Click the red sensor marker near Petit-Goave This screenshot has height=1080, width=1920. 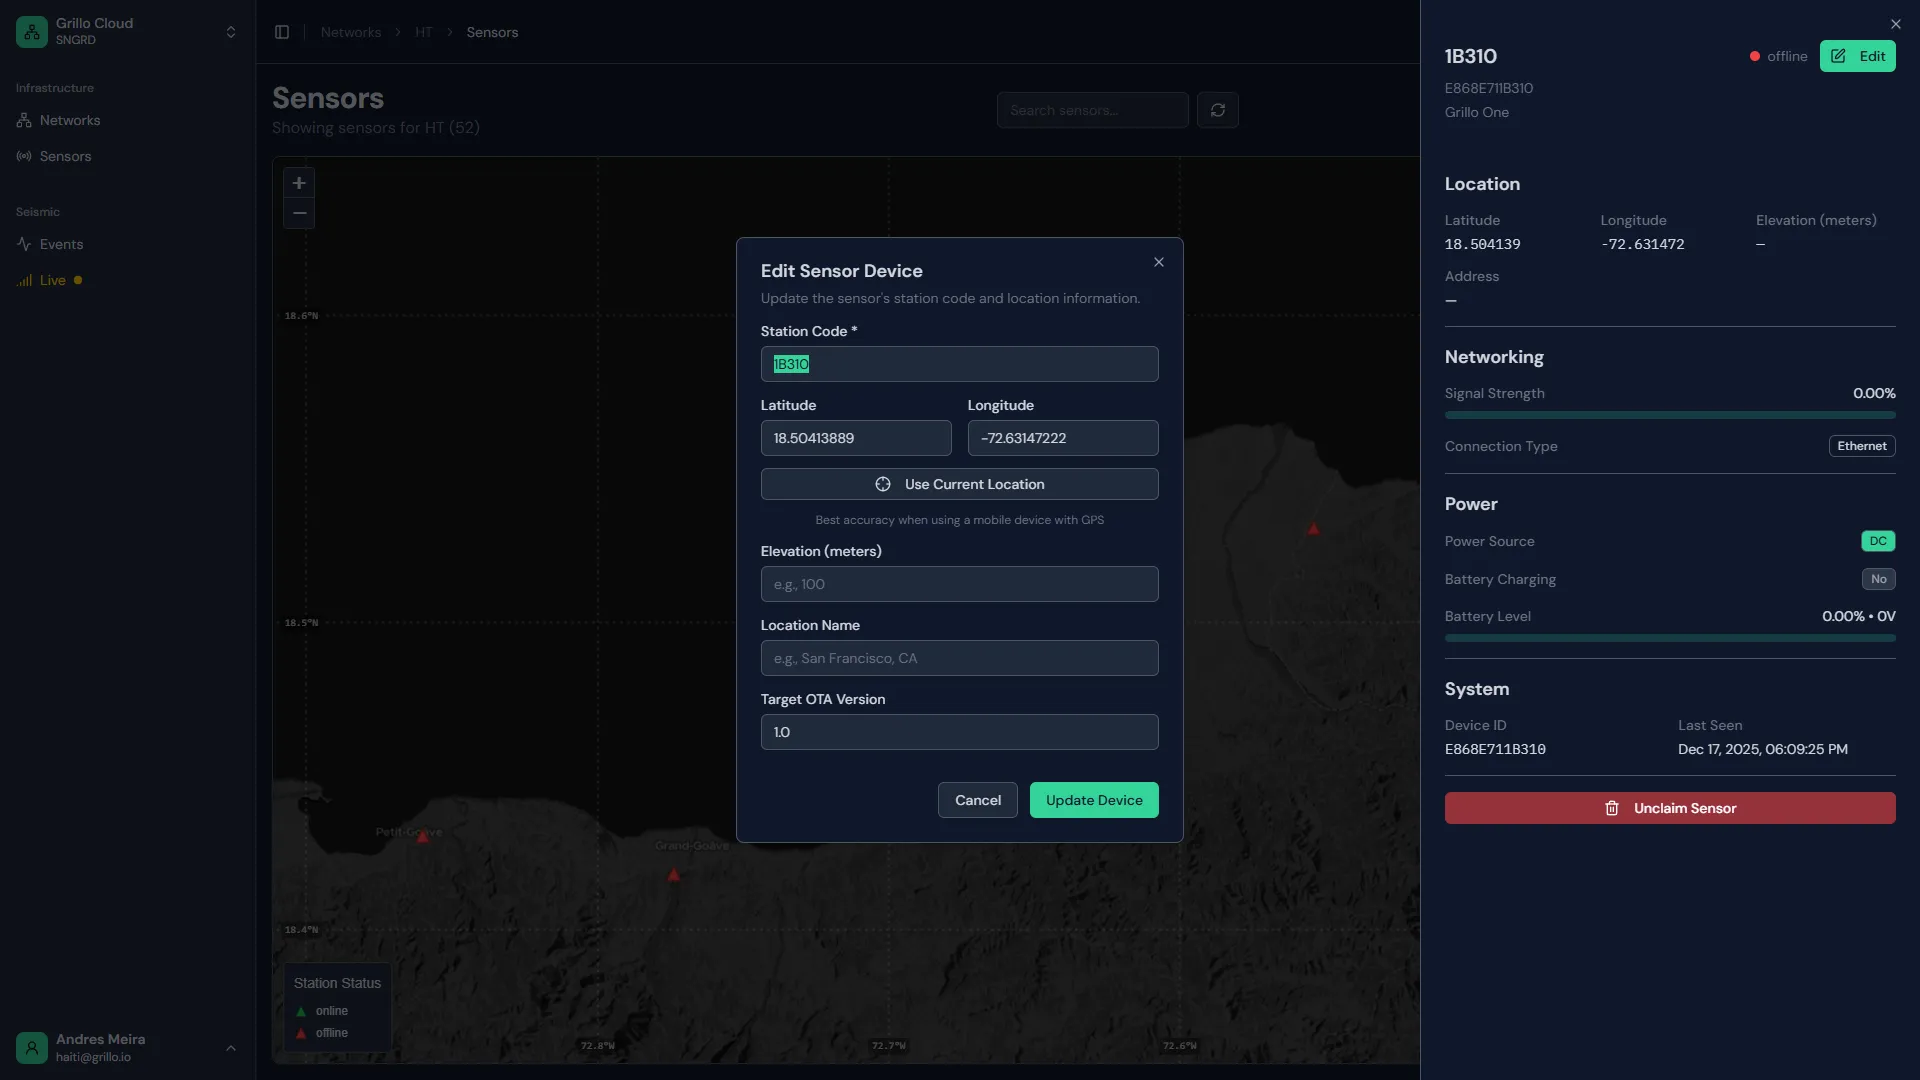[x=422, y=836]
